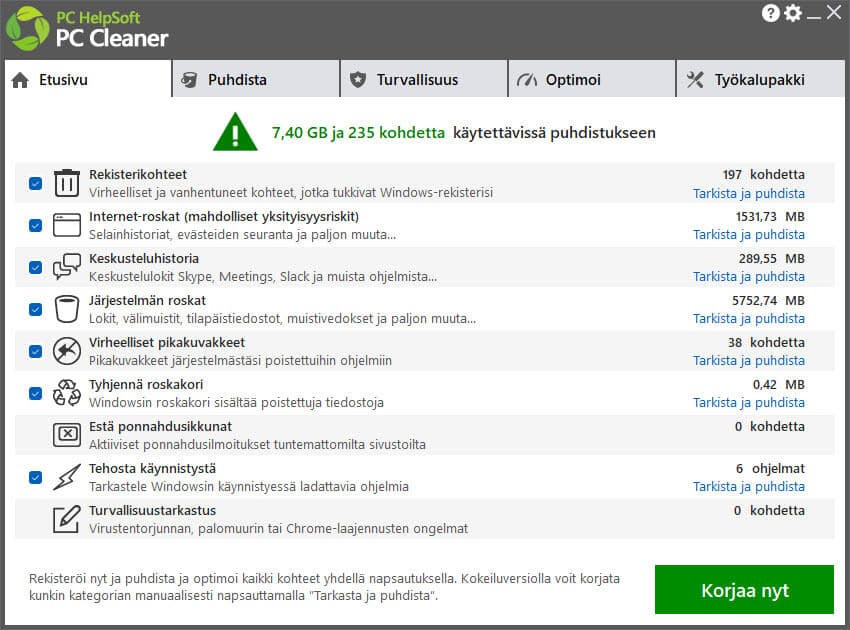Click the Rekisterikohteet trash can icon

pos(66,184)
